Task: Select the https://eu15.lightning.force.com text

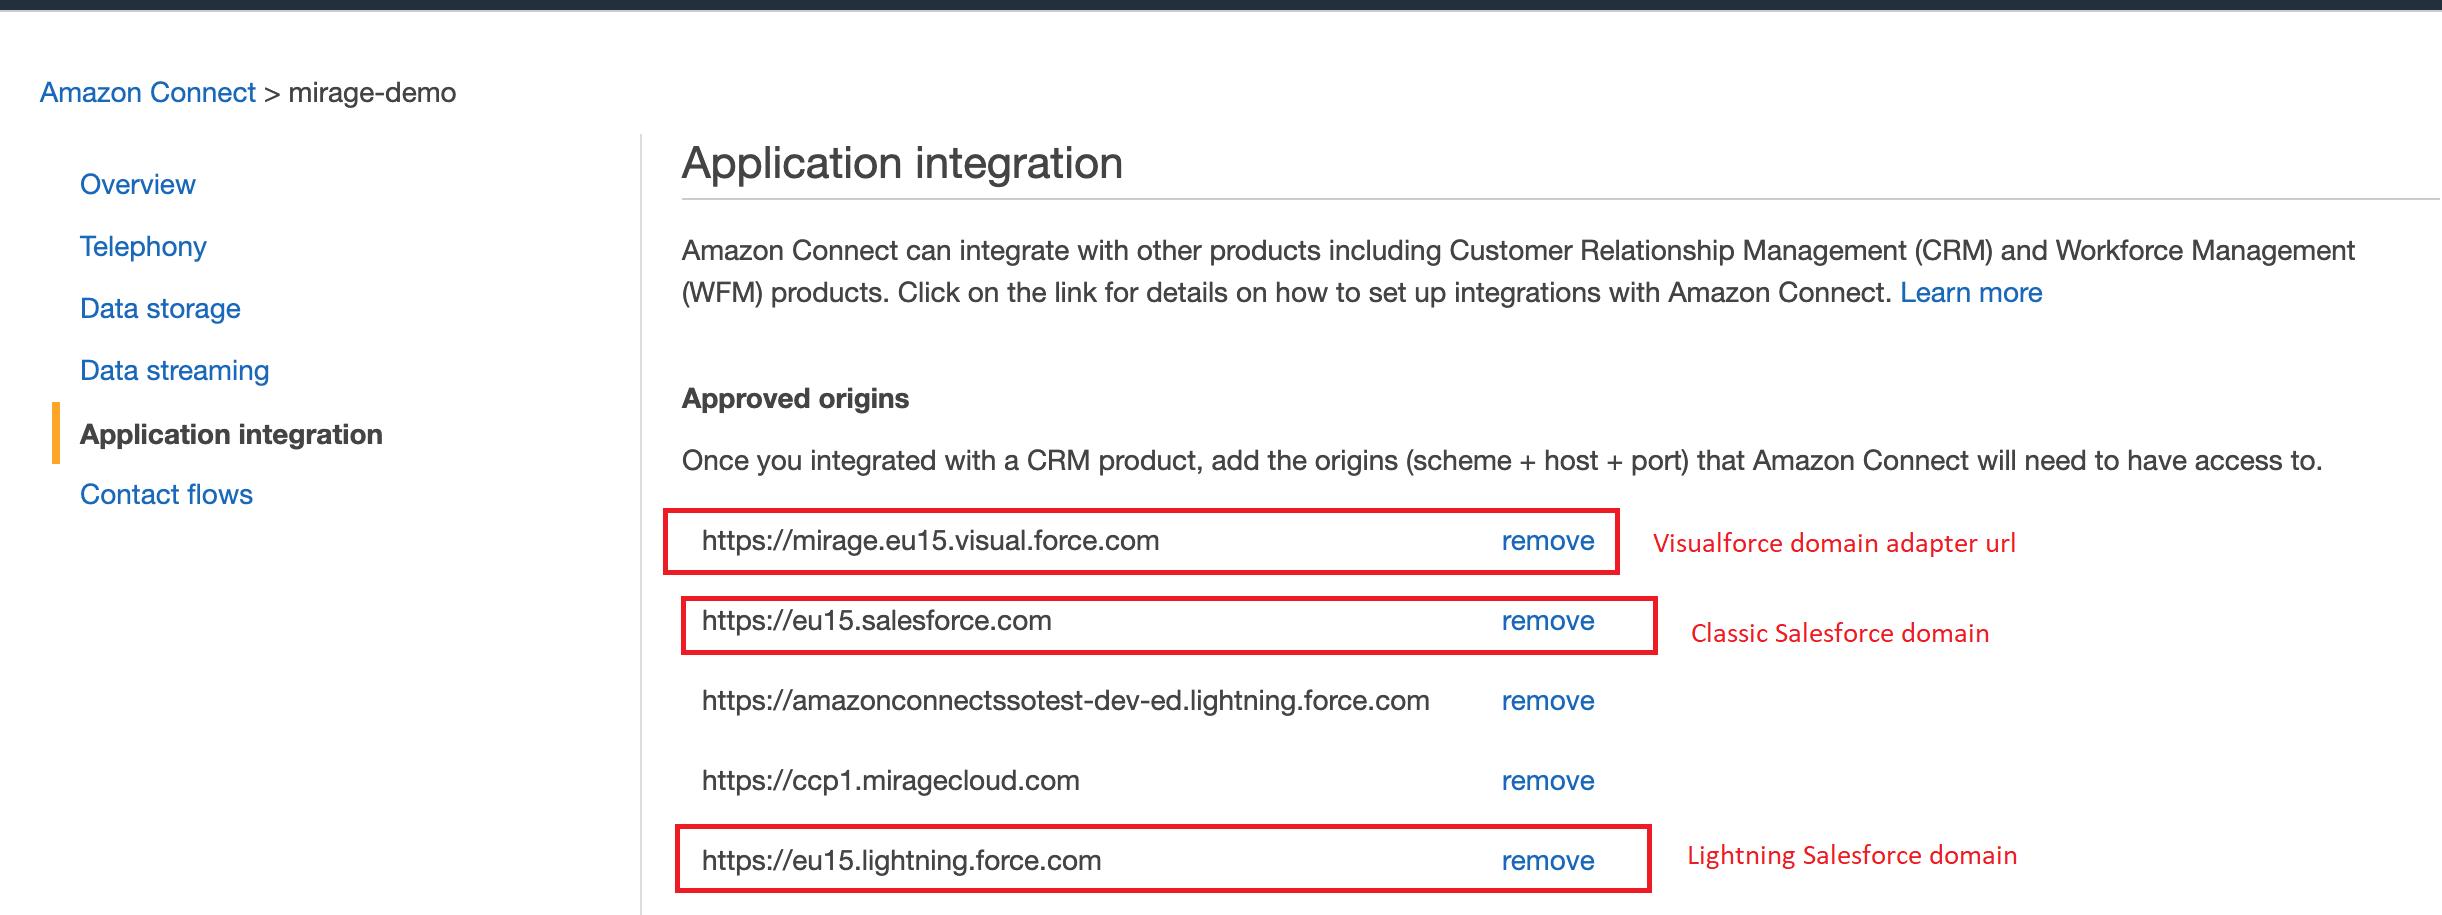Action: pyautogui.click(x=901, y=861)
